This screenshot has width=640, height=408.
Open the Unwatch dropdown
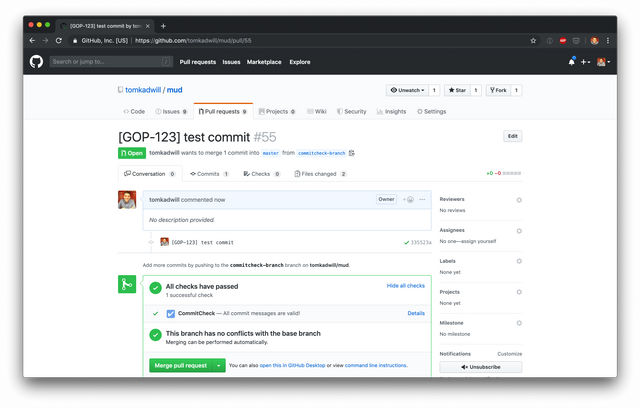[x=407, y=90]
